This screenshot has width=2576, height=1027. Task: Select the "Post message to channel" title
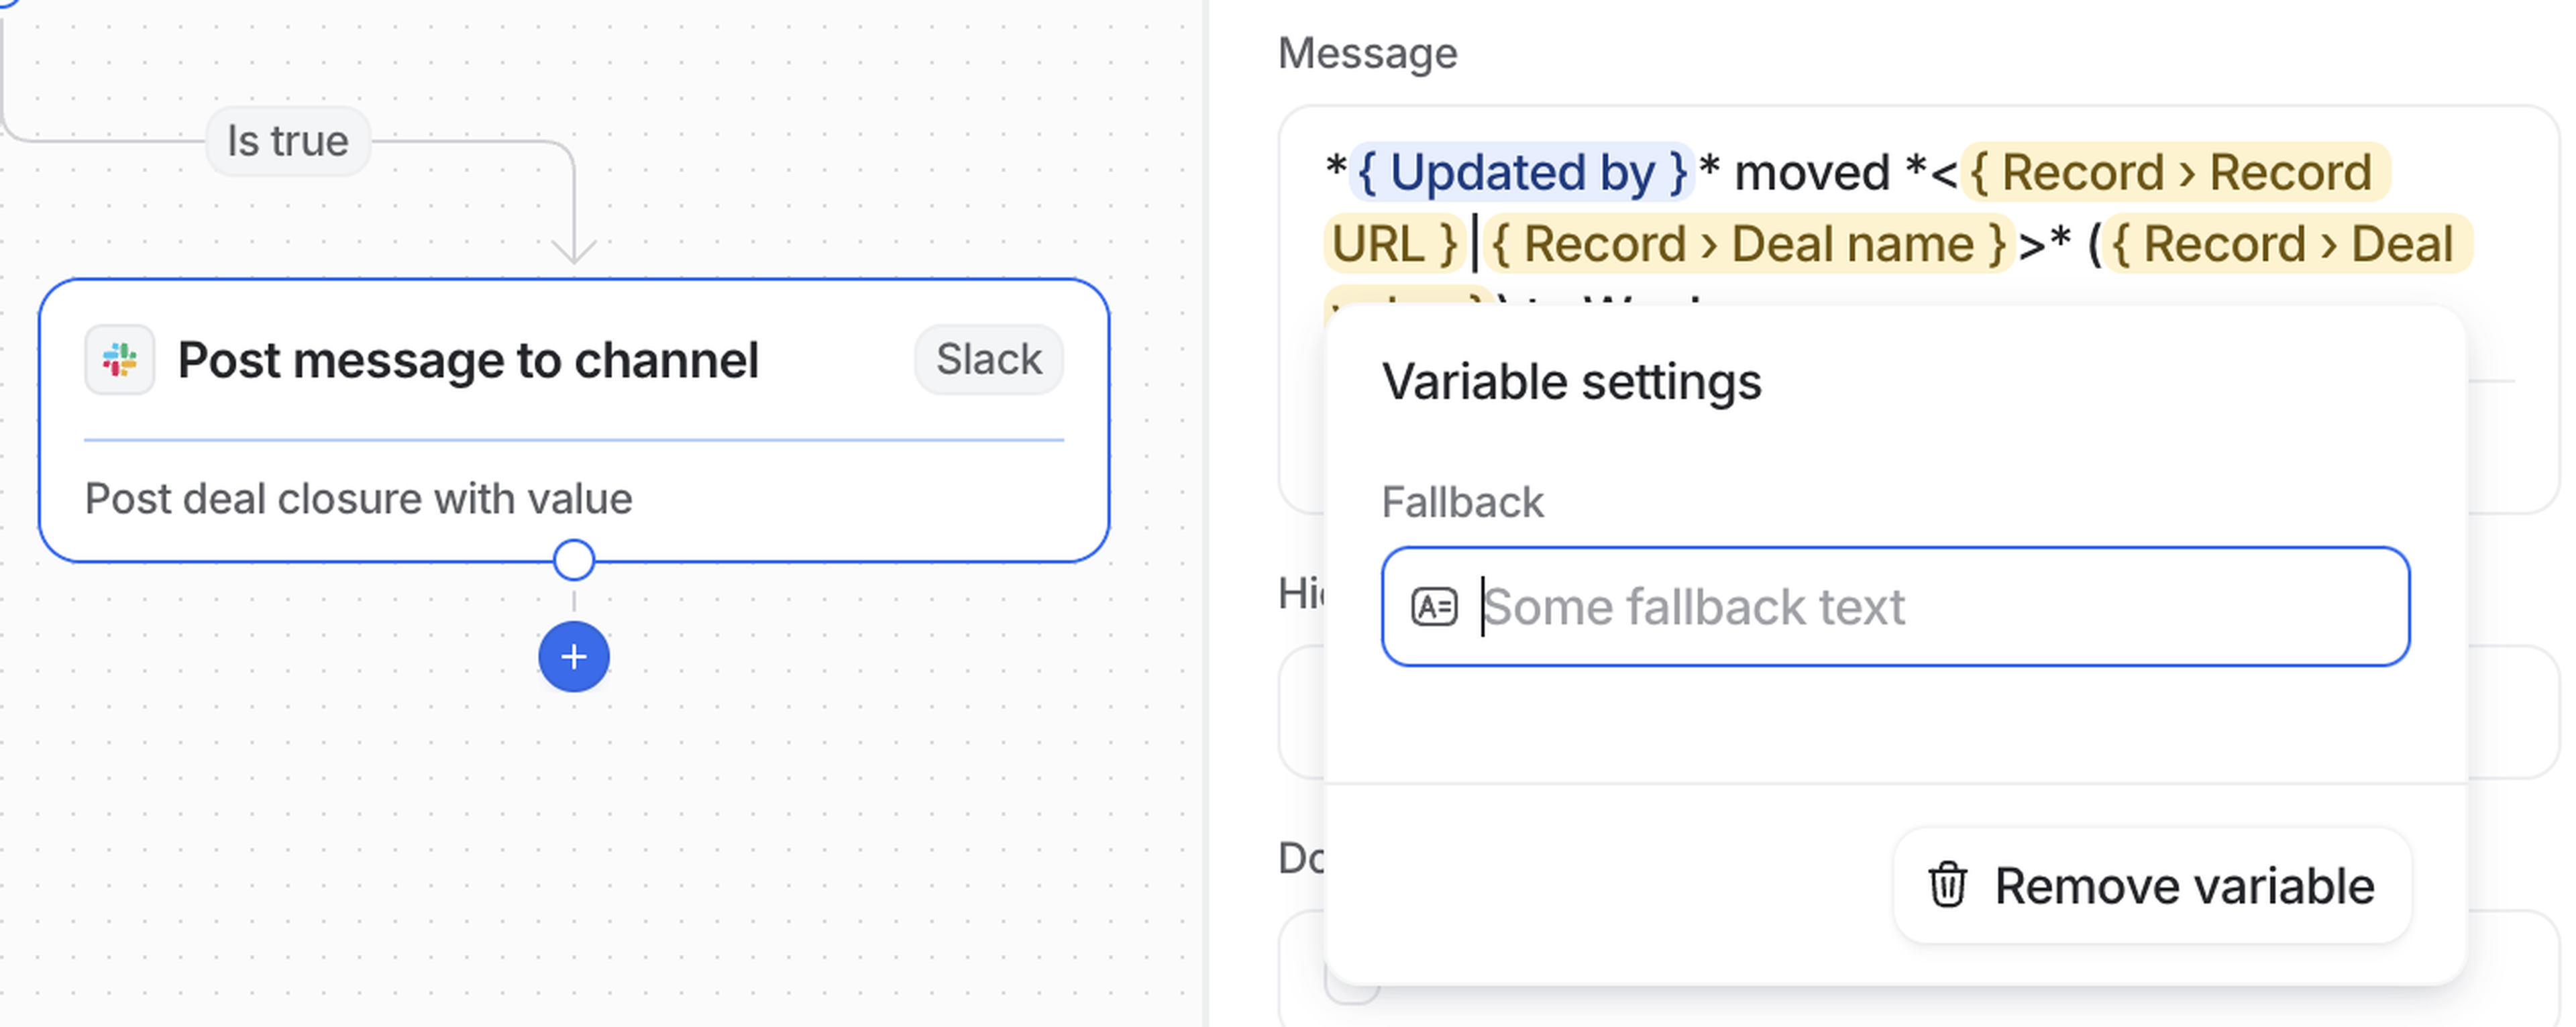pos(468,360)
